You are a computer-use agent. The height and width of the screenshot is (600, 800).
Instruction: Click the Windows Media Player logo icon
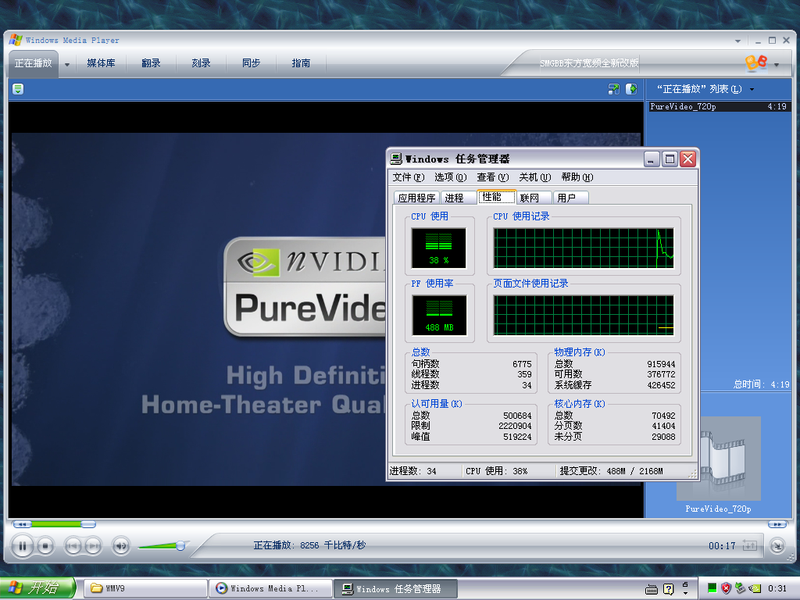(15, 40)
